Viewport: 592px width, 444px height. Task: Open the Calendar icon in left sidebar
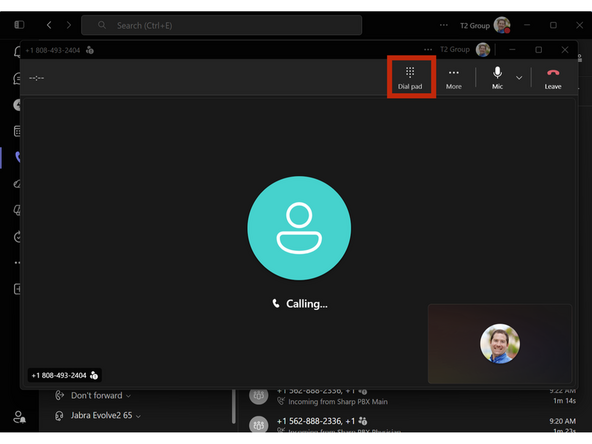pyautogui.click(x=17, y=131)
